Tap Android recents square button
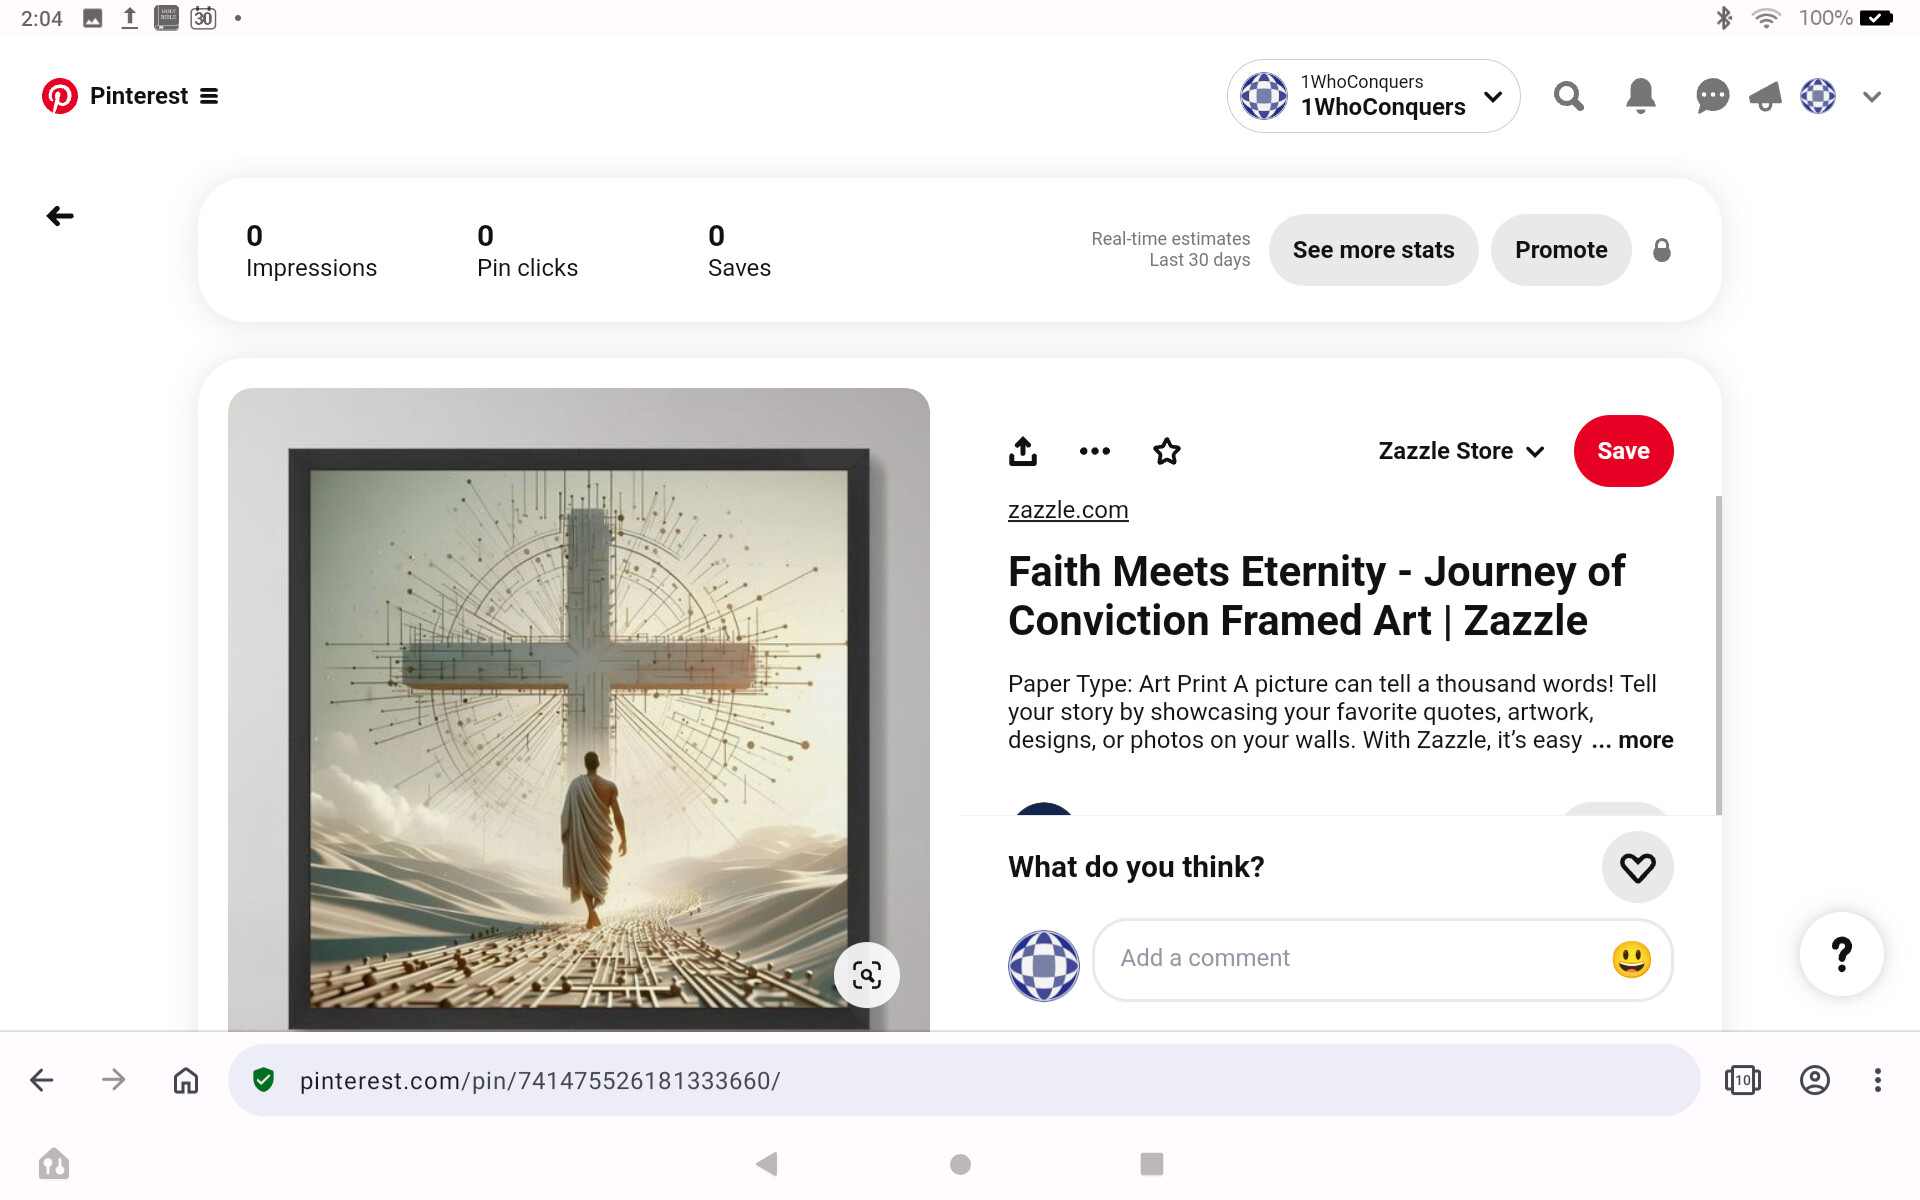This screenshot has width=1920, height=1200. (x=1152, y=1164)
